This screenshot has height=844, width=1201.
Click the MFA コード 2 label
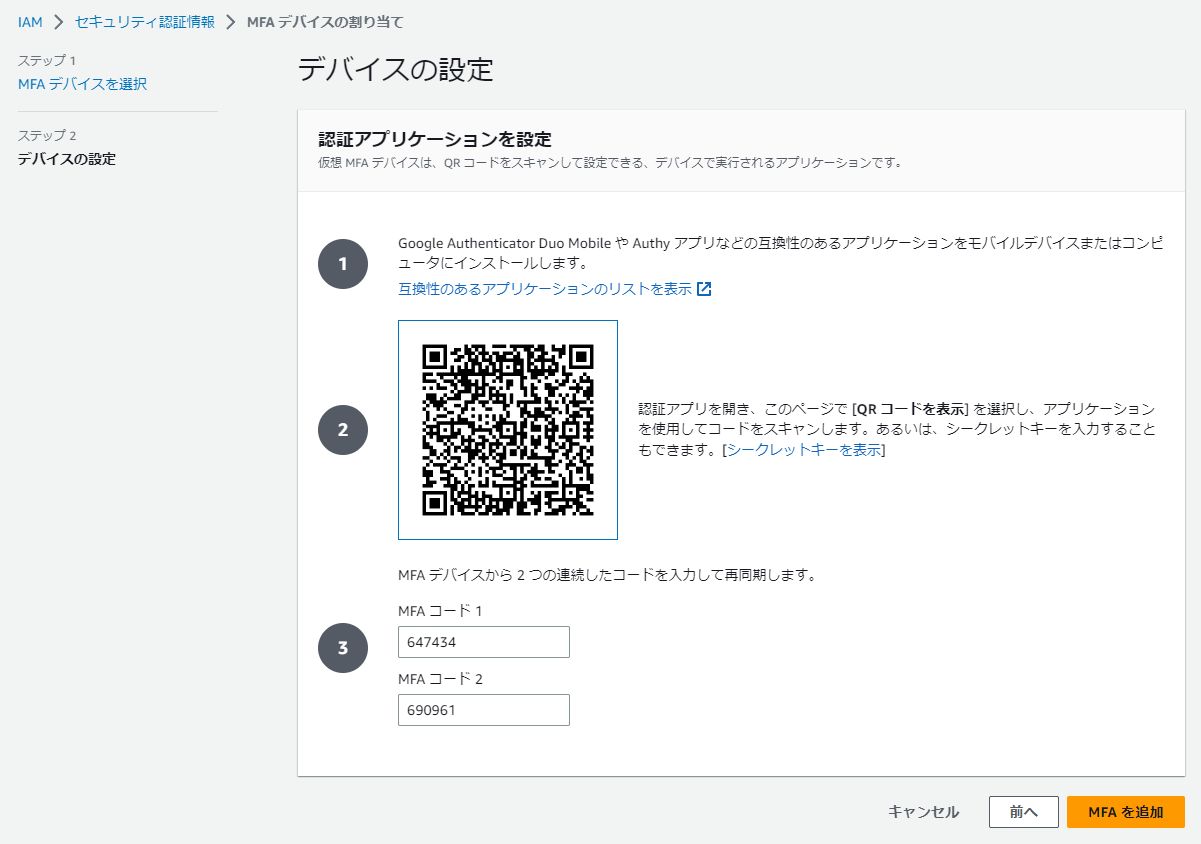pos(440,679)
